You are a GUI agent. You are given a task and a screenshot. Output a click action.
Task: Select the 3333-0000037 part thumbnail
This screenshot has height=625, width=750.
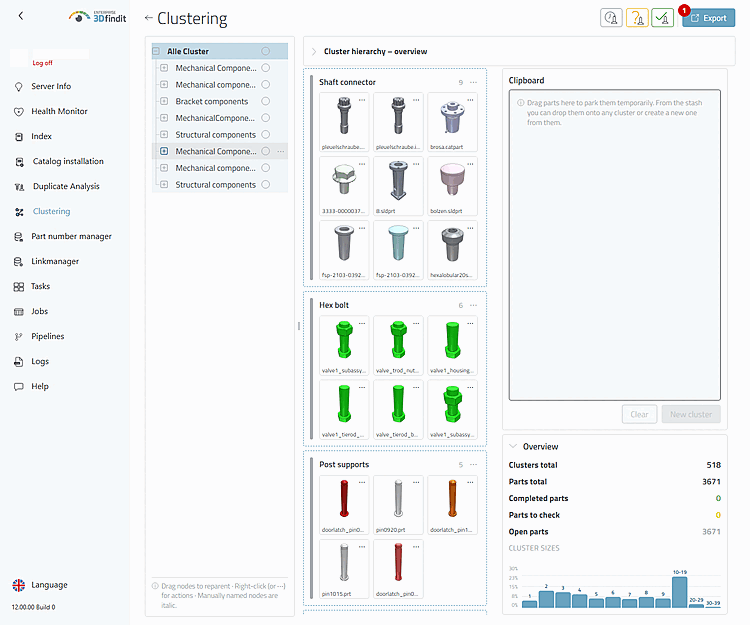pos(344,186)
